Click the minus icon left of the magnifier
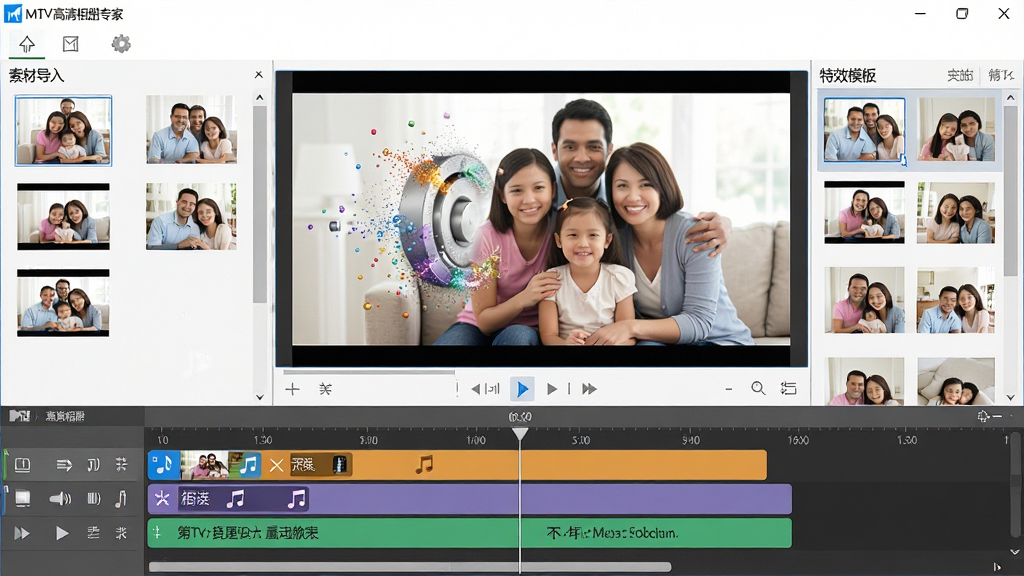The image size is (1024, 576). click(729, 389)
